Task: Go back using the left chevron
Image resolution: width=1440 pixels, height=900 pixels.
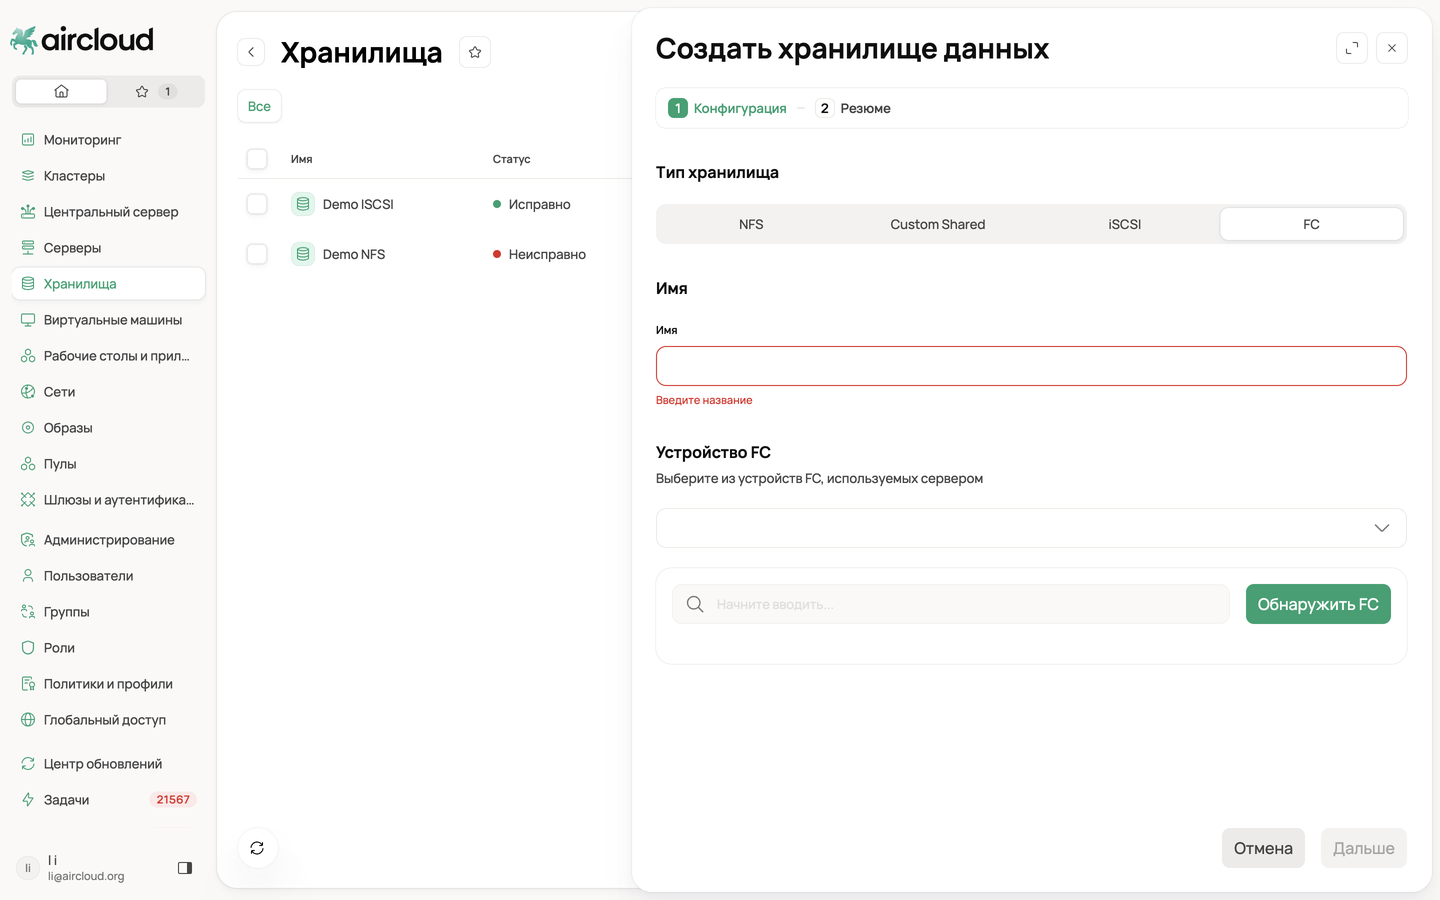Action: coord(251,52)
